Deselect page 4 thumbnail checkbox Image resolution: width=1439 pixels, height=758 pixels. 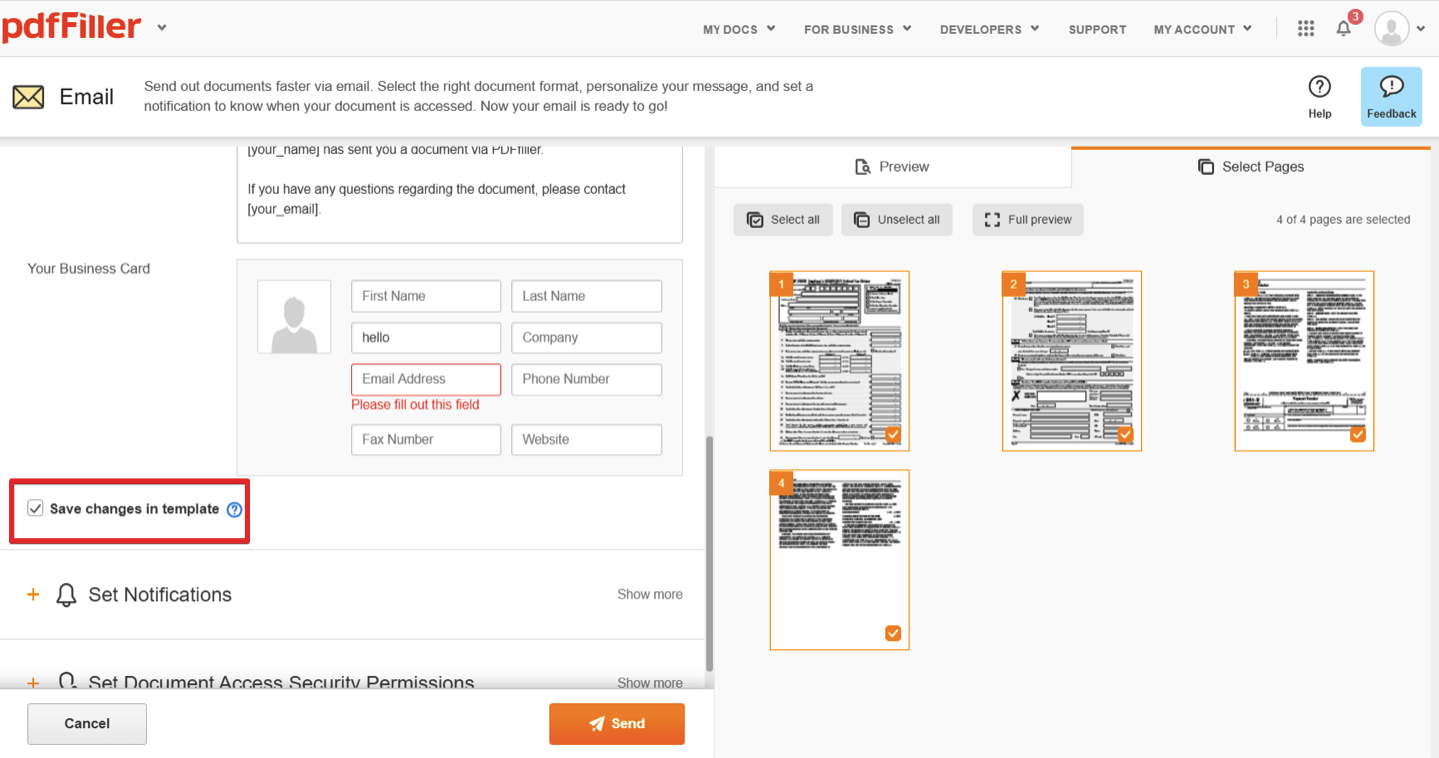click(893, 633)
